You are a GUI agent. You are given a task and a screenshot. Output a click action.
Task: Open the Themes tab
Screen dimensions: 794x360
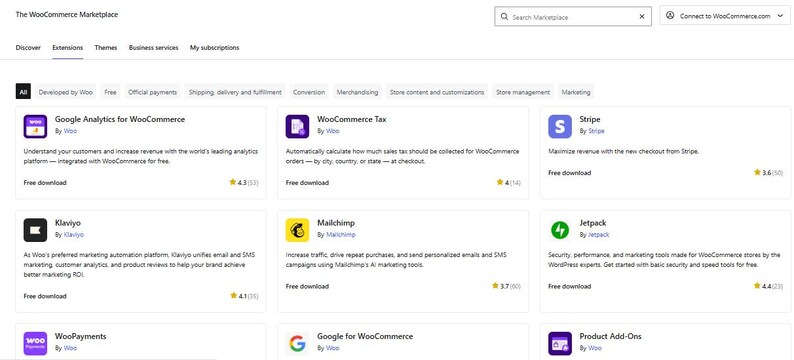(x=106, y=48)
